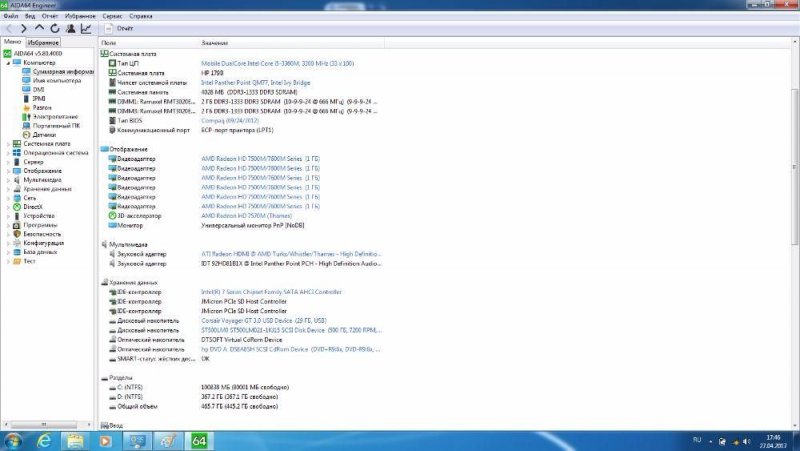
Task: Open the ST500LM0 SCSI Disk Device link
Action: (290, 330)
